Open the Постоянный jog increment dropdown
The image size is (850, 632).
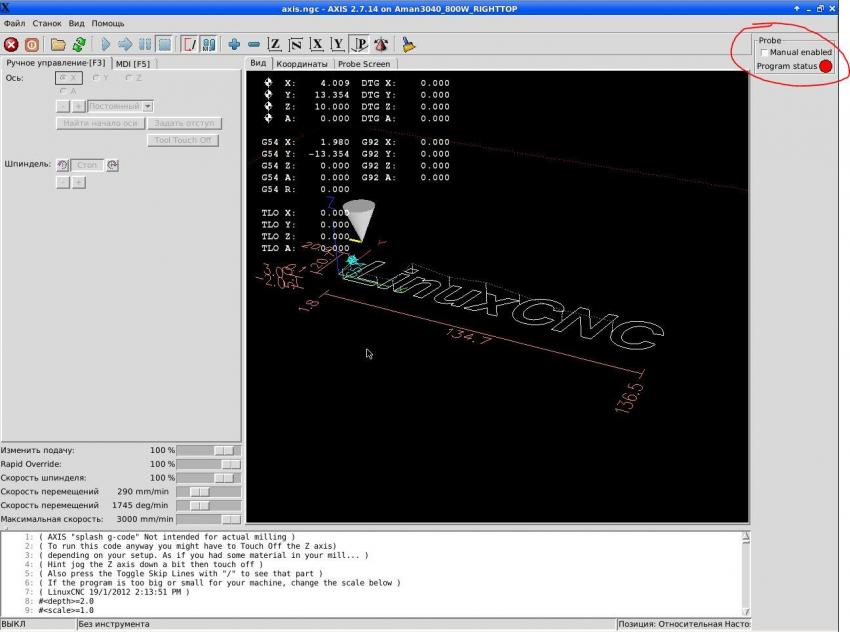(147, 105)
